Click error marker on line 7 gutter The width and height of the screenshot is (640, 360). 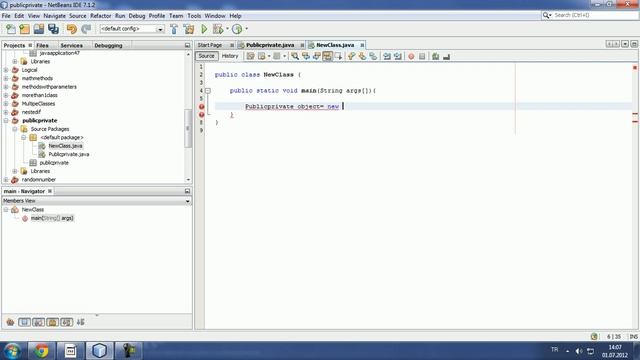201,115
